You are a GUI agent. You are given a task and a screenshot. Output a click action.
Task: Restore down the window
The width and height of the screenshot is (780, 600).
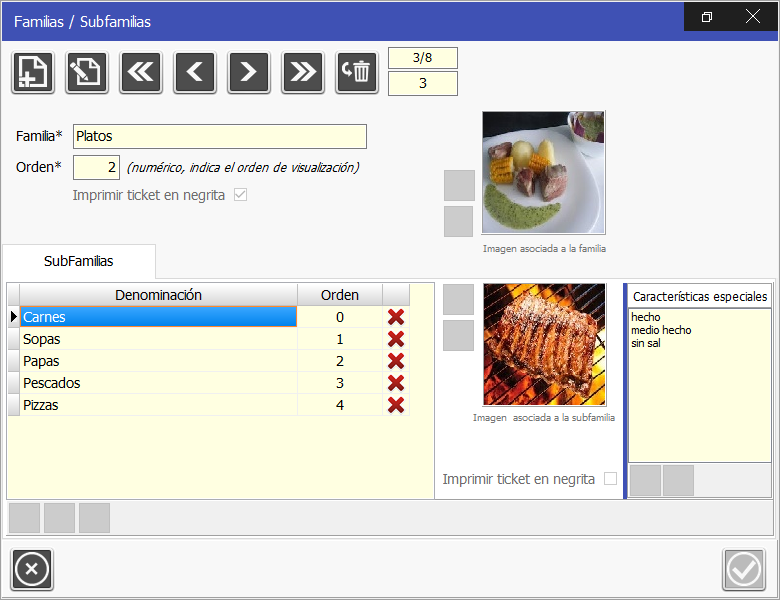pos(707,17)
